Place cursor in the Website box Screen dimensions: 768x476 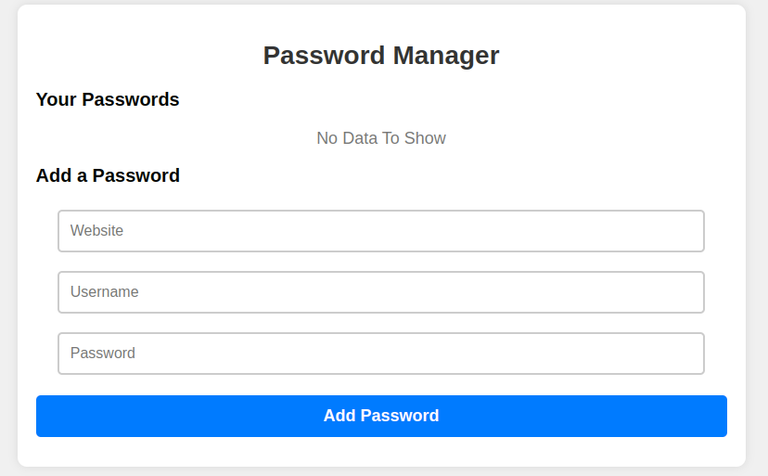click(x=381, y=231)
